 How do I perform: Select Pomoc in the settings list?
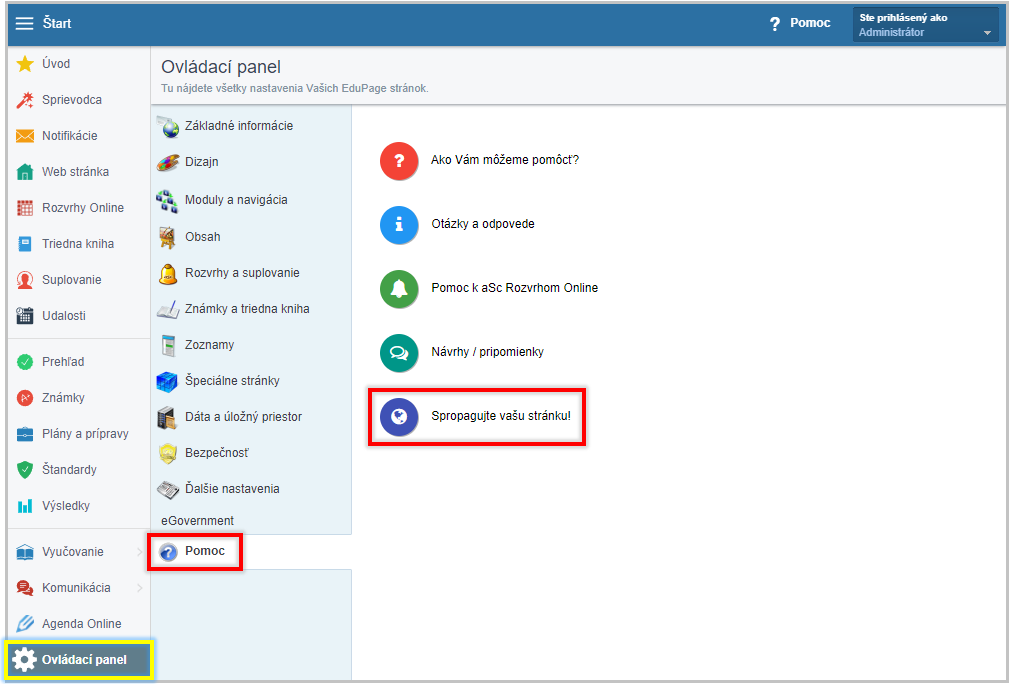point(204,551)
